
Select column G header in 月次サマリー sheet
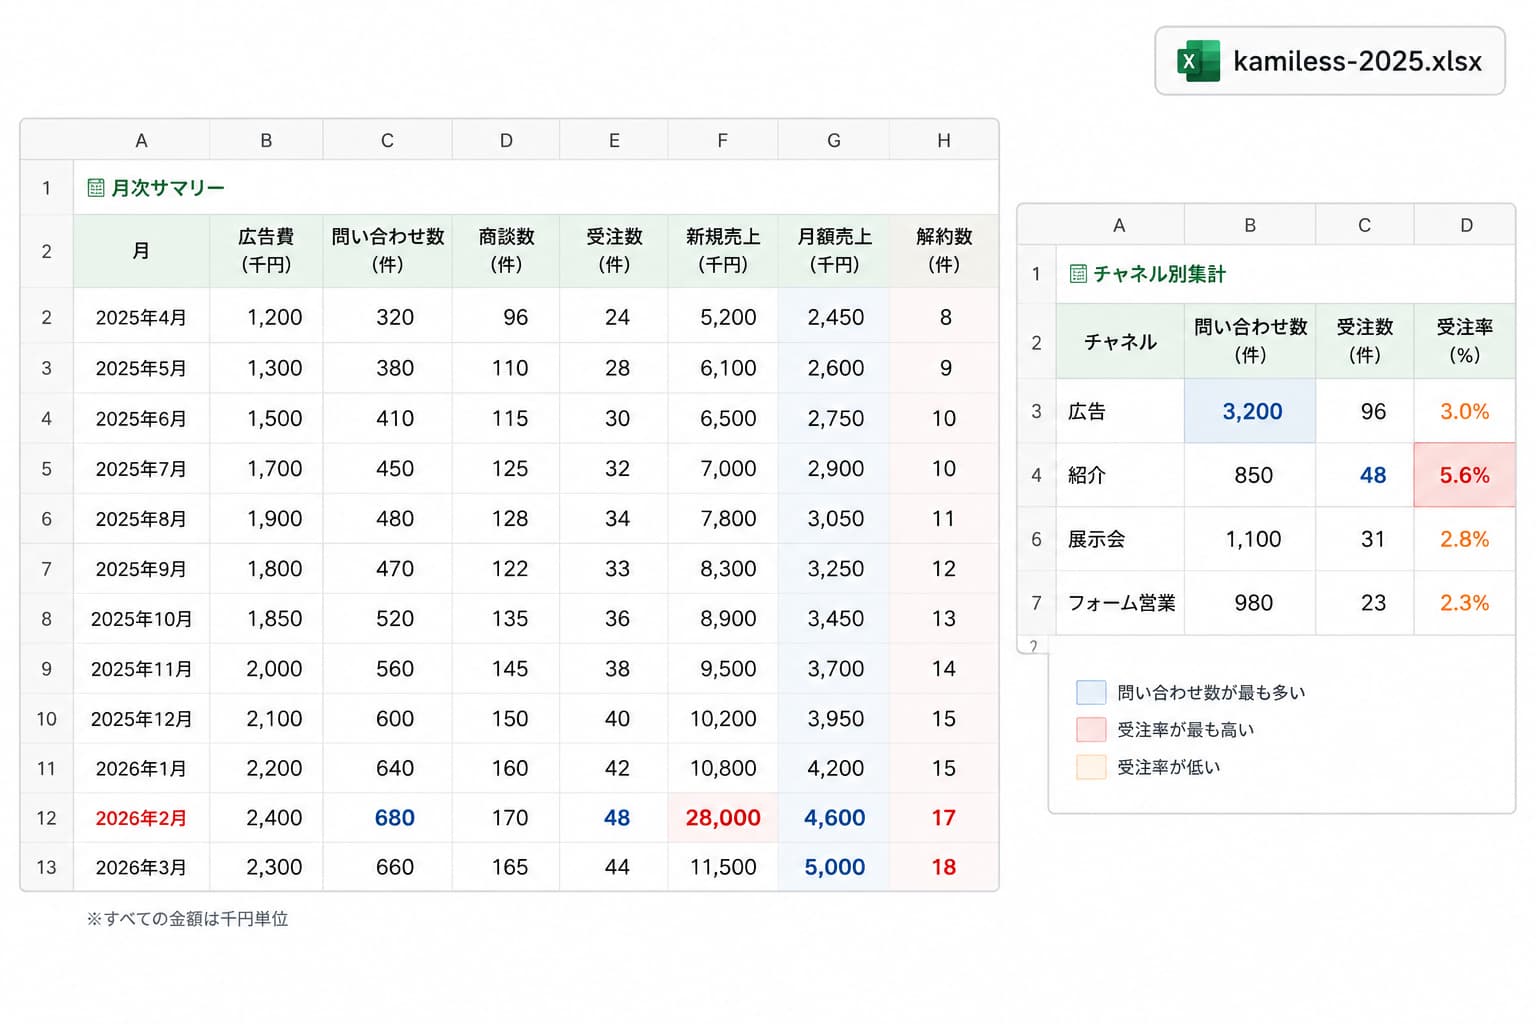[x=834, y=140]
